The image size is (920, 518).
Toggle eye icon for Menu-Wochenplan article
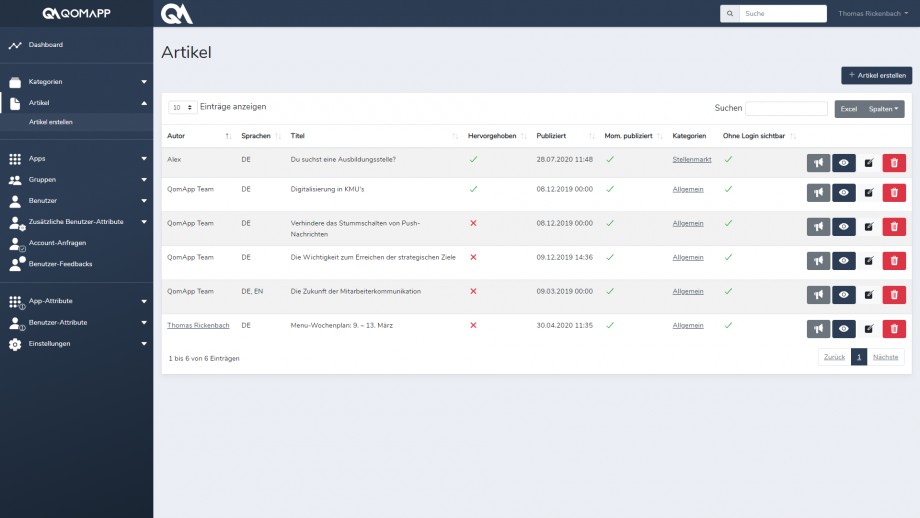click(x=844, y=329)
